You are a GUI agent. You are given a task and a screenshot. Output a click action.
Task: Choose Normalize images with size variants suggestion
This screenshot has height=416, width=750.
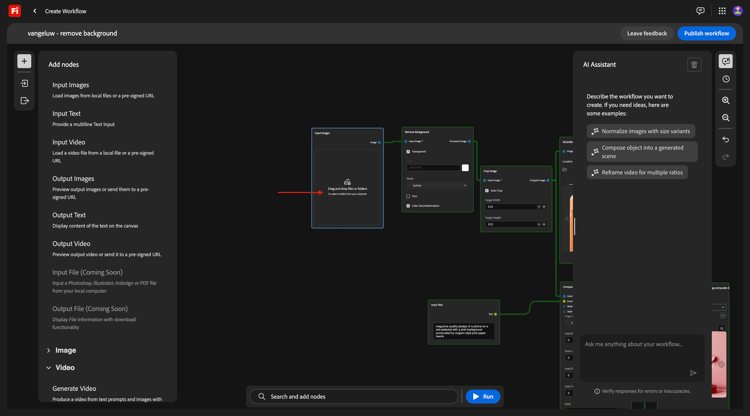641,131
